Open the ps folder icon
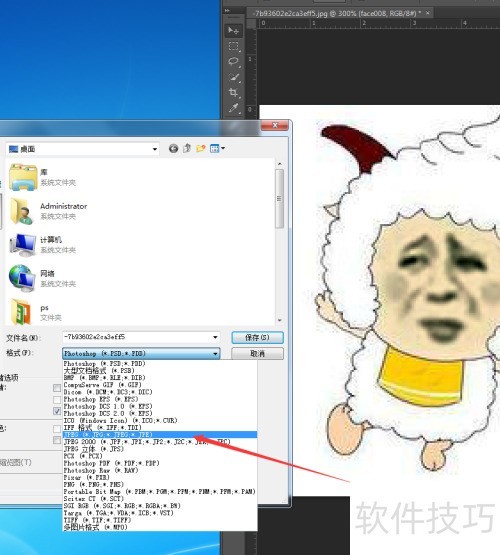Screen dimensions: 500x555 tap(21, 312)
